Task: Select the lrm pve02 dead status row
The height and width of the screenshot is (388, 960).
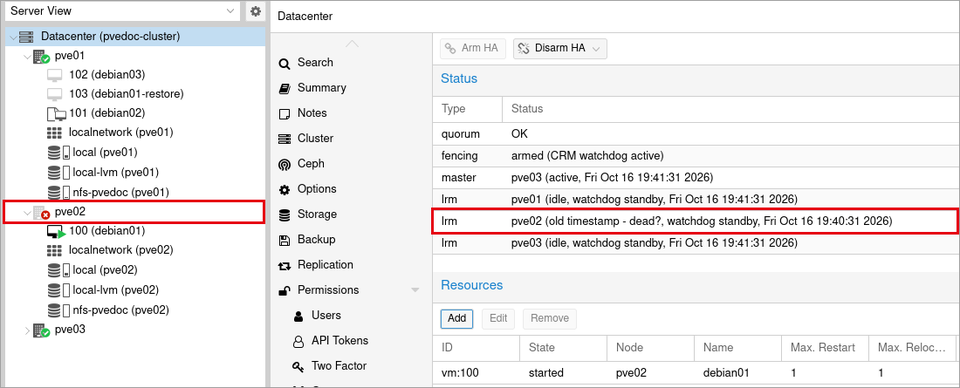Action: point(696,221)
